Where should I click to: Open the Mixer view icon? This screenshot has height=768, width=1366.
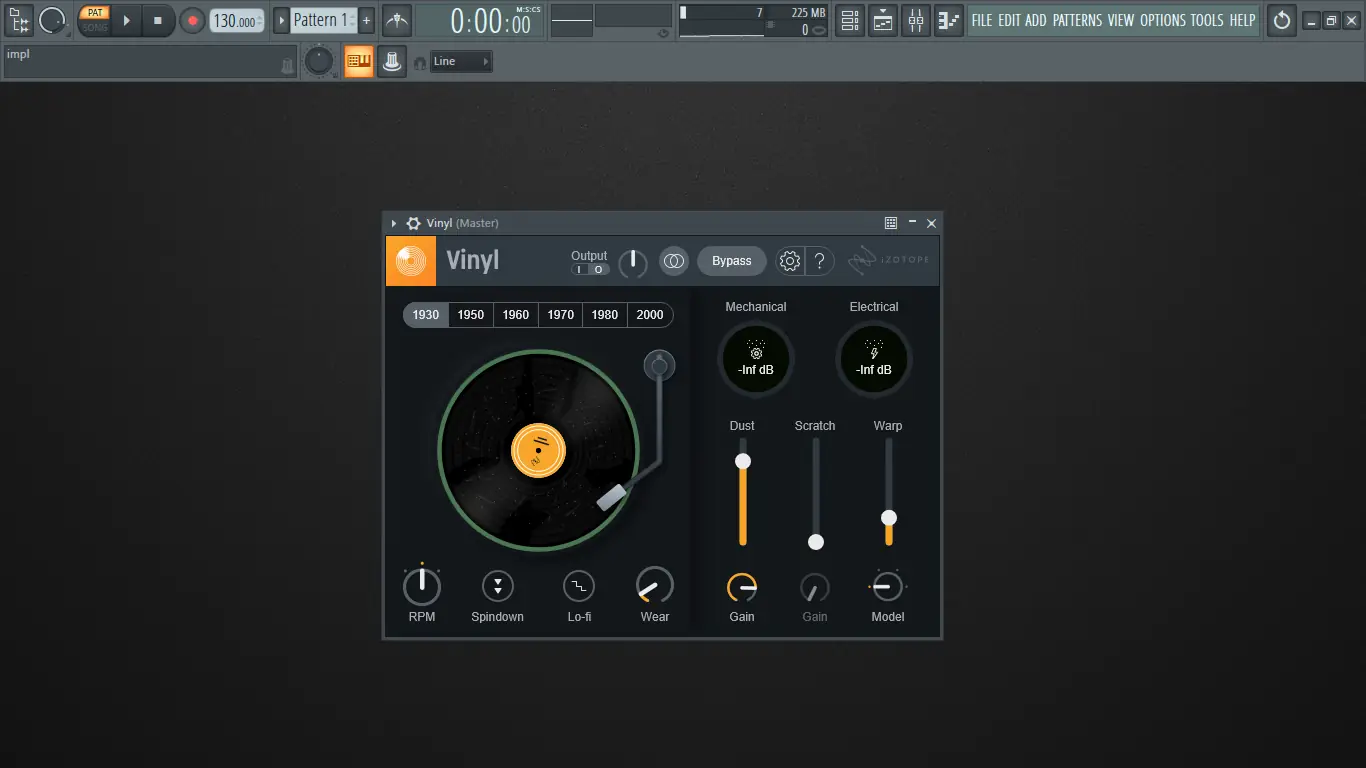click(916, 20)
